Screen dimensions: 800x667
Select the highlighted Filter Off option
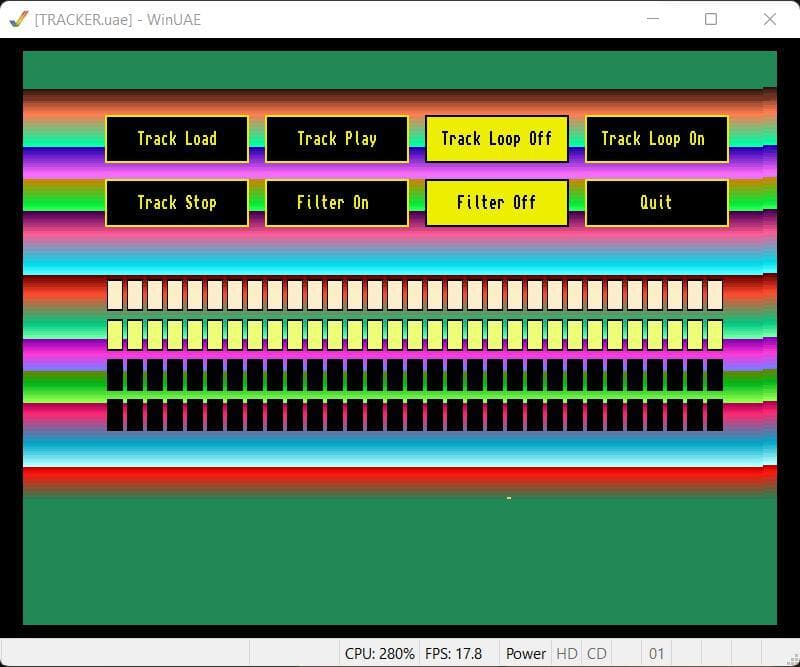pos(496,203)
